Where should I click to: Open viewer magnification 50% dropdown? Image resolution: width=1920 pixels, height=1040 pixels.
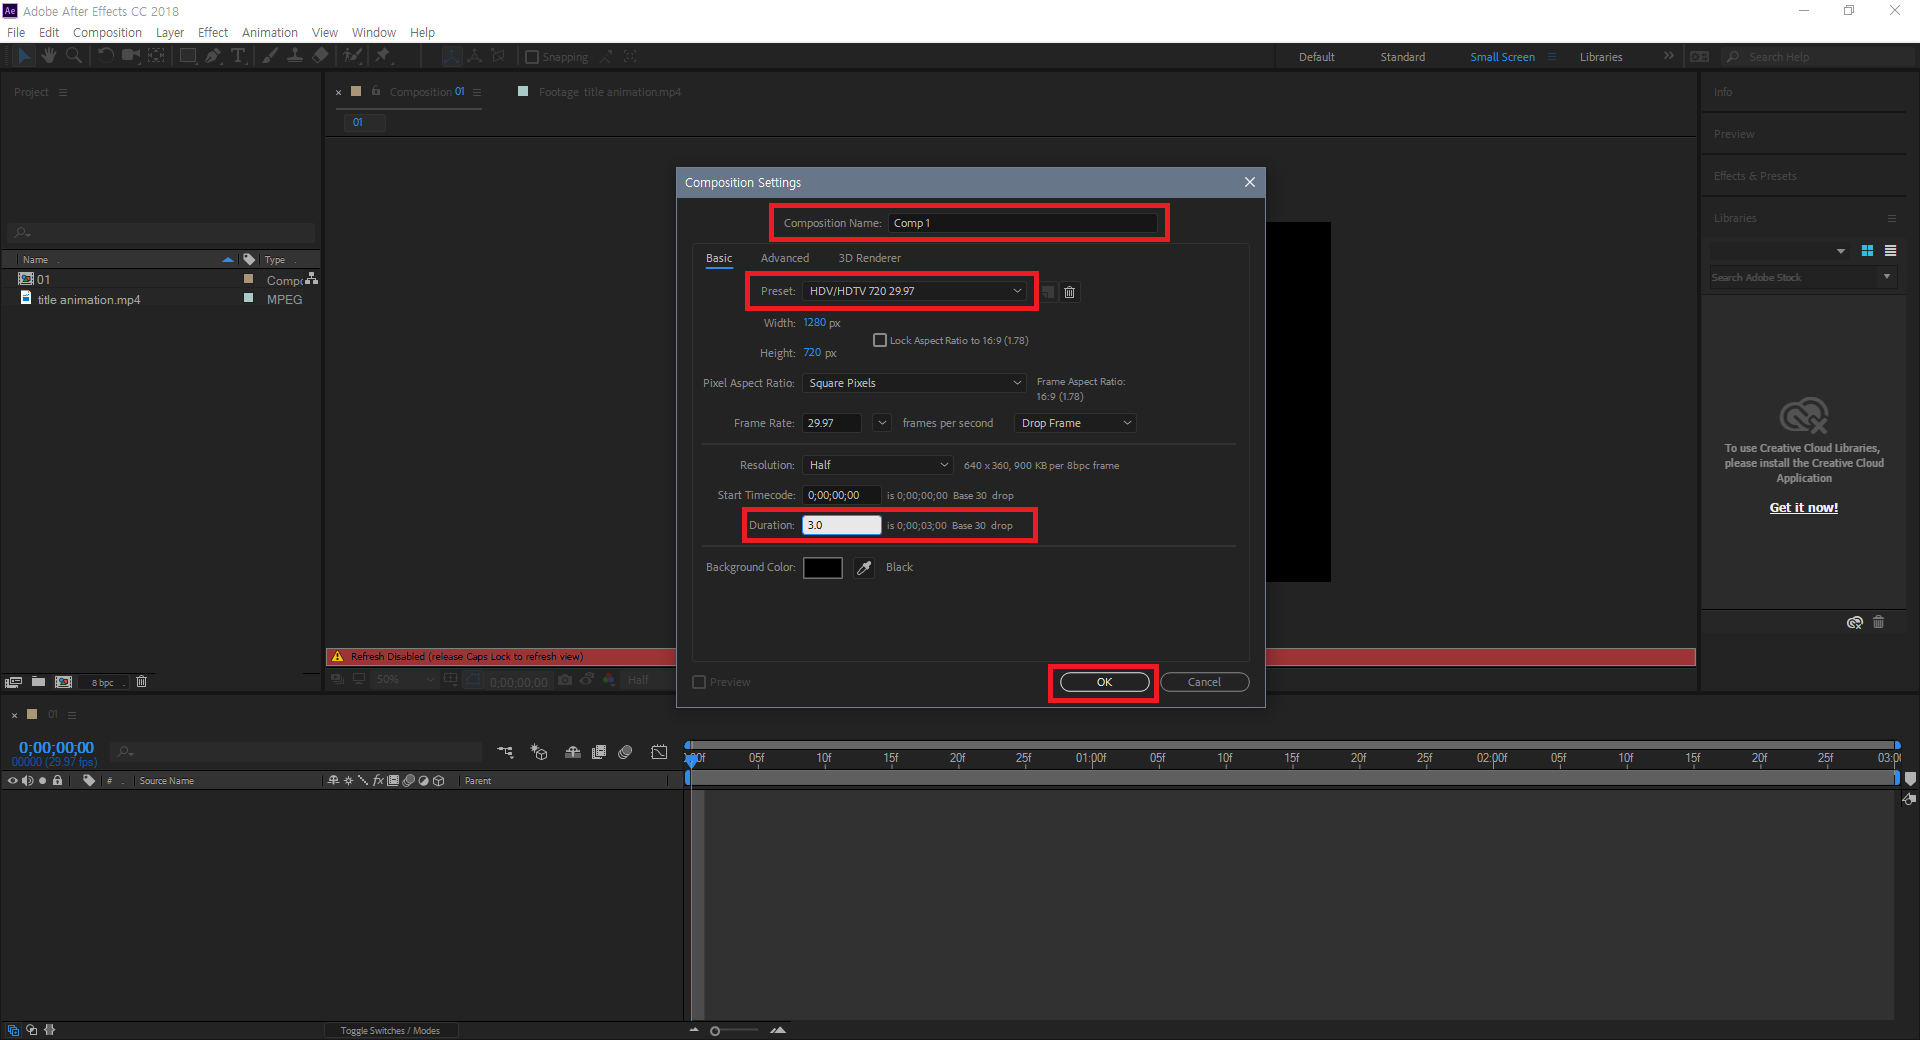404,679
